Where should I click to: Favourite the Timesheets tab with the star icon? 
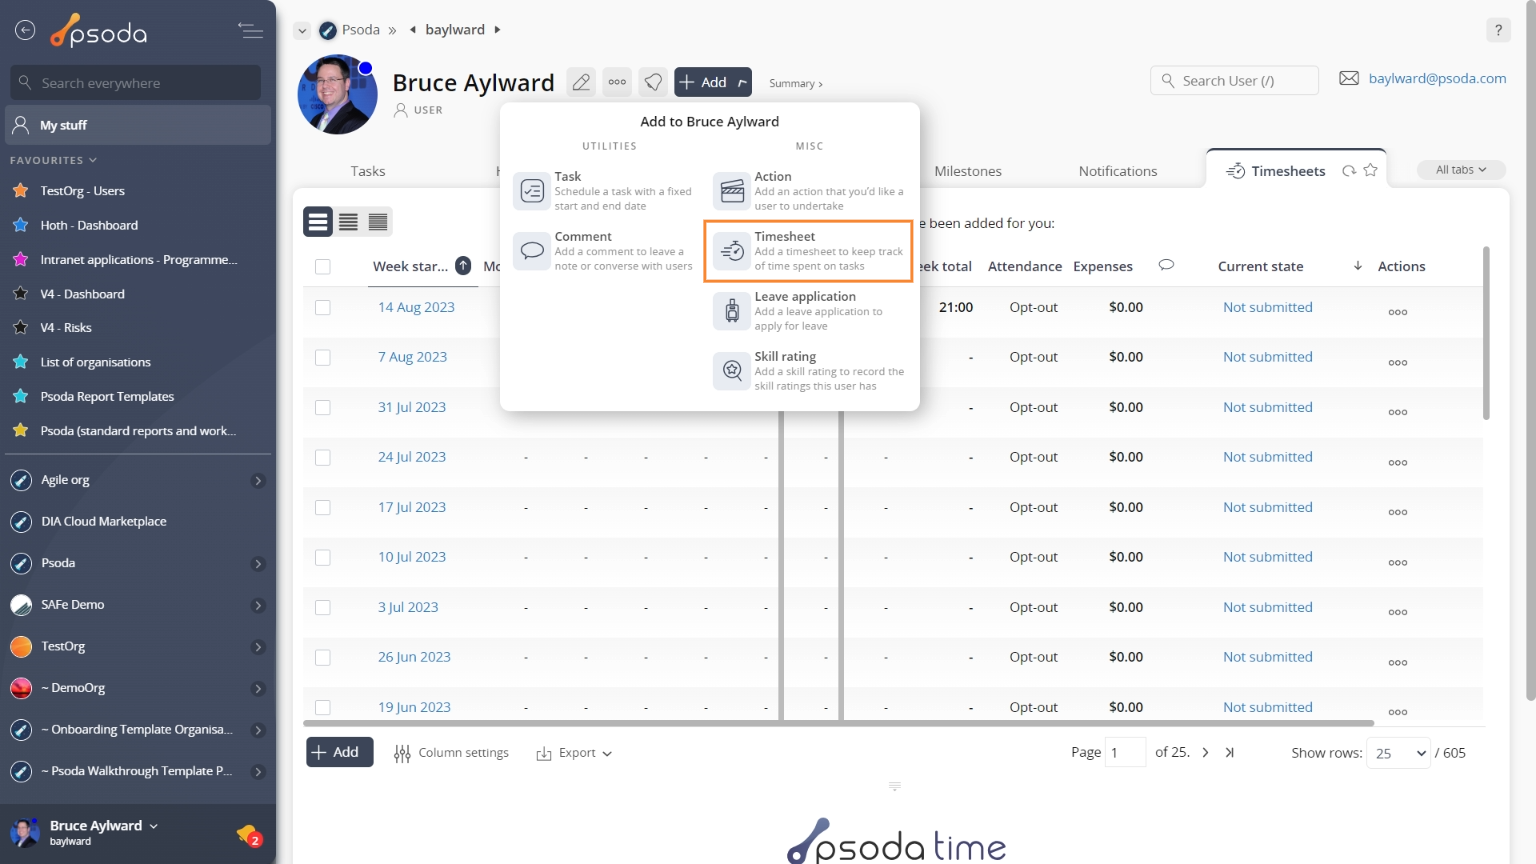coord(1371,170)
